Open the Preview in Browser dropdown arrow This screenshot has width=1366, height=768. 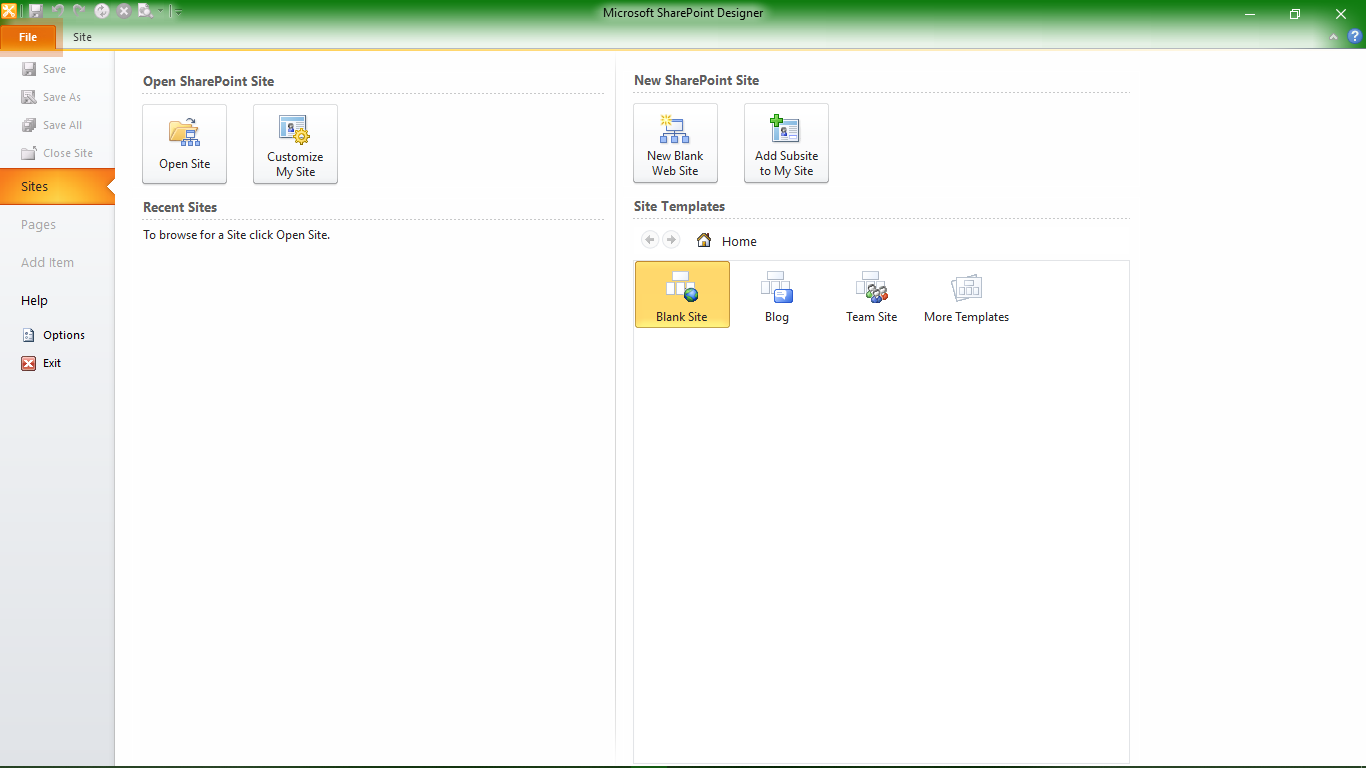(160, 12)
